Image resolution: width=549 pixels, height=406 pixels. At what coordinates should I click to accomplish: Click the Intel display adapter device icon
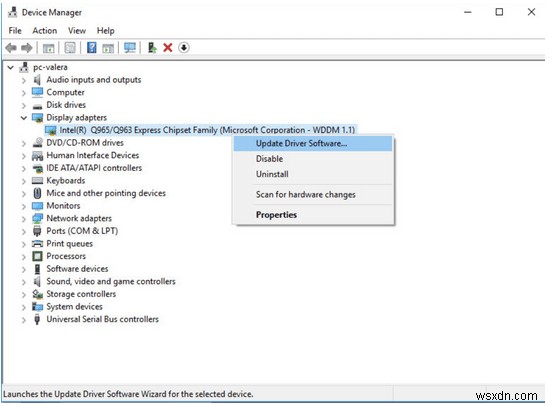coord(51,131)
